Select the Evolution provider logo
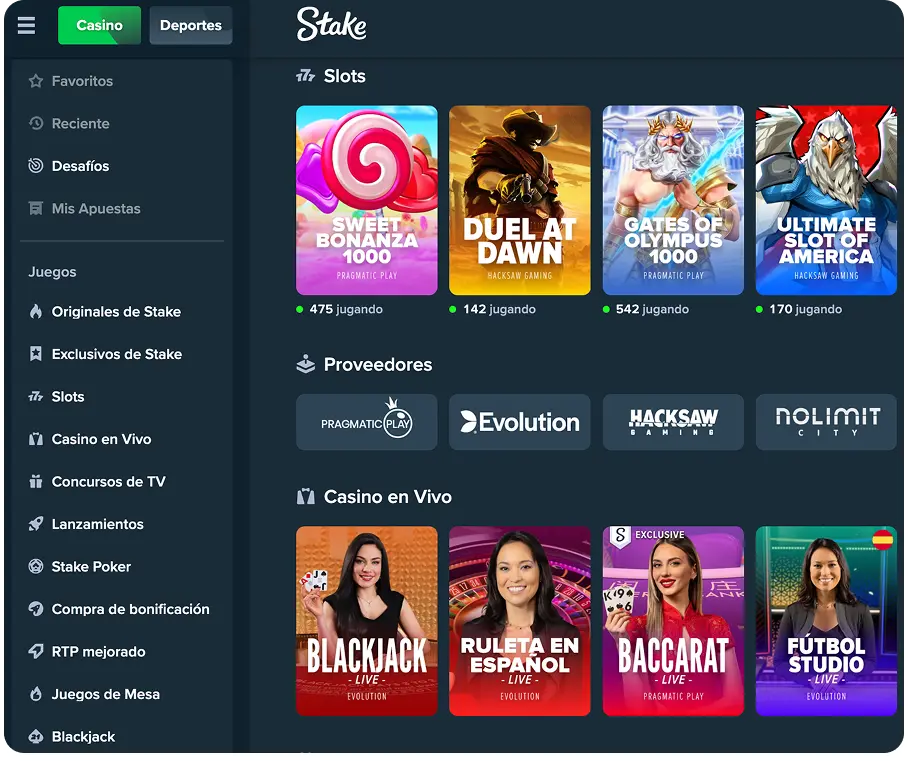The image size is (908, 761). pos(519,422)
